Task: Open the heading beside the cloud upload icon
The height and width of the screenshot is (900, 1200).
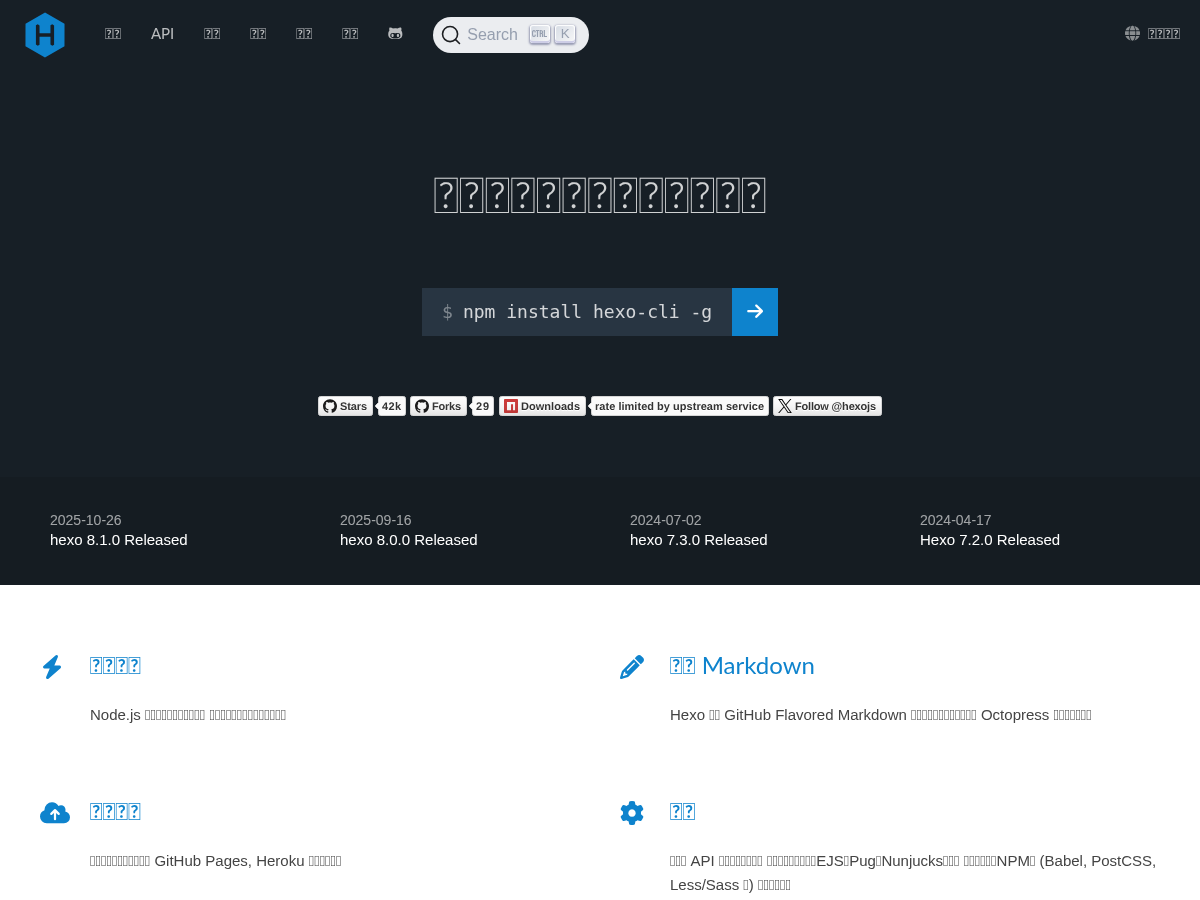Action: click(x=115, y=811)
